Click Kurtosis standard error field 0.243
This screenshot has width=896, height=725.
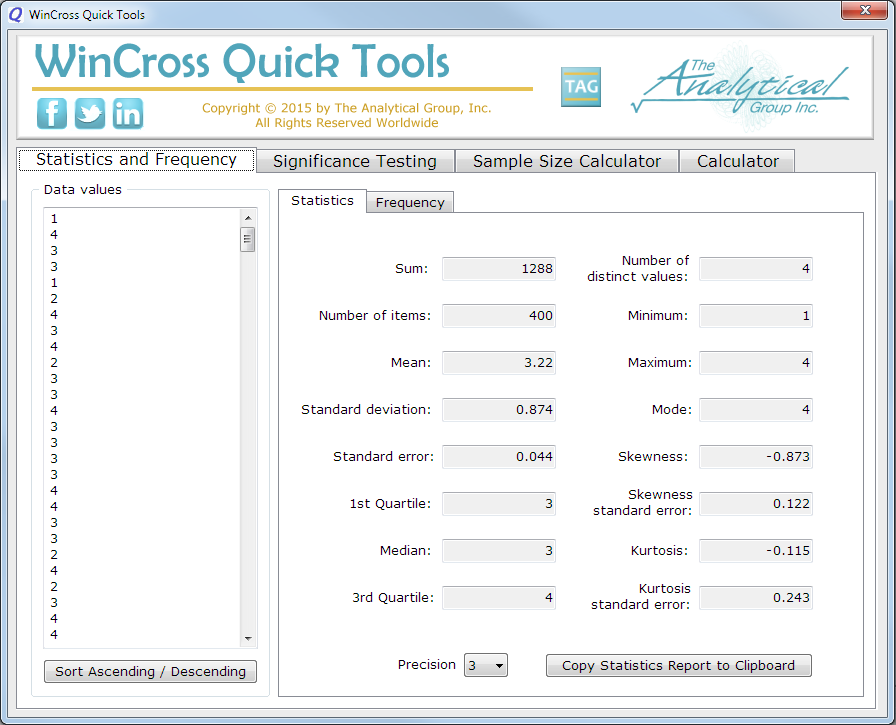[755, 598]
